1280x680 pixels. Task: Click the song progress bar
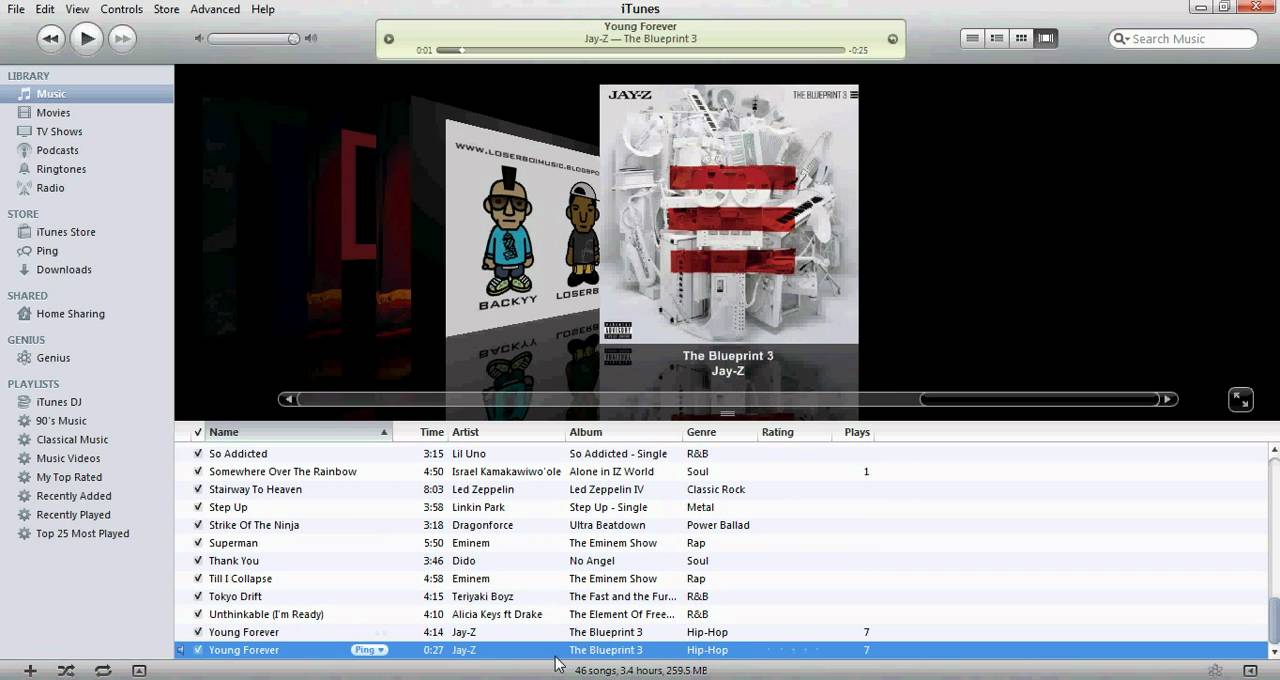coord(640,50)
